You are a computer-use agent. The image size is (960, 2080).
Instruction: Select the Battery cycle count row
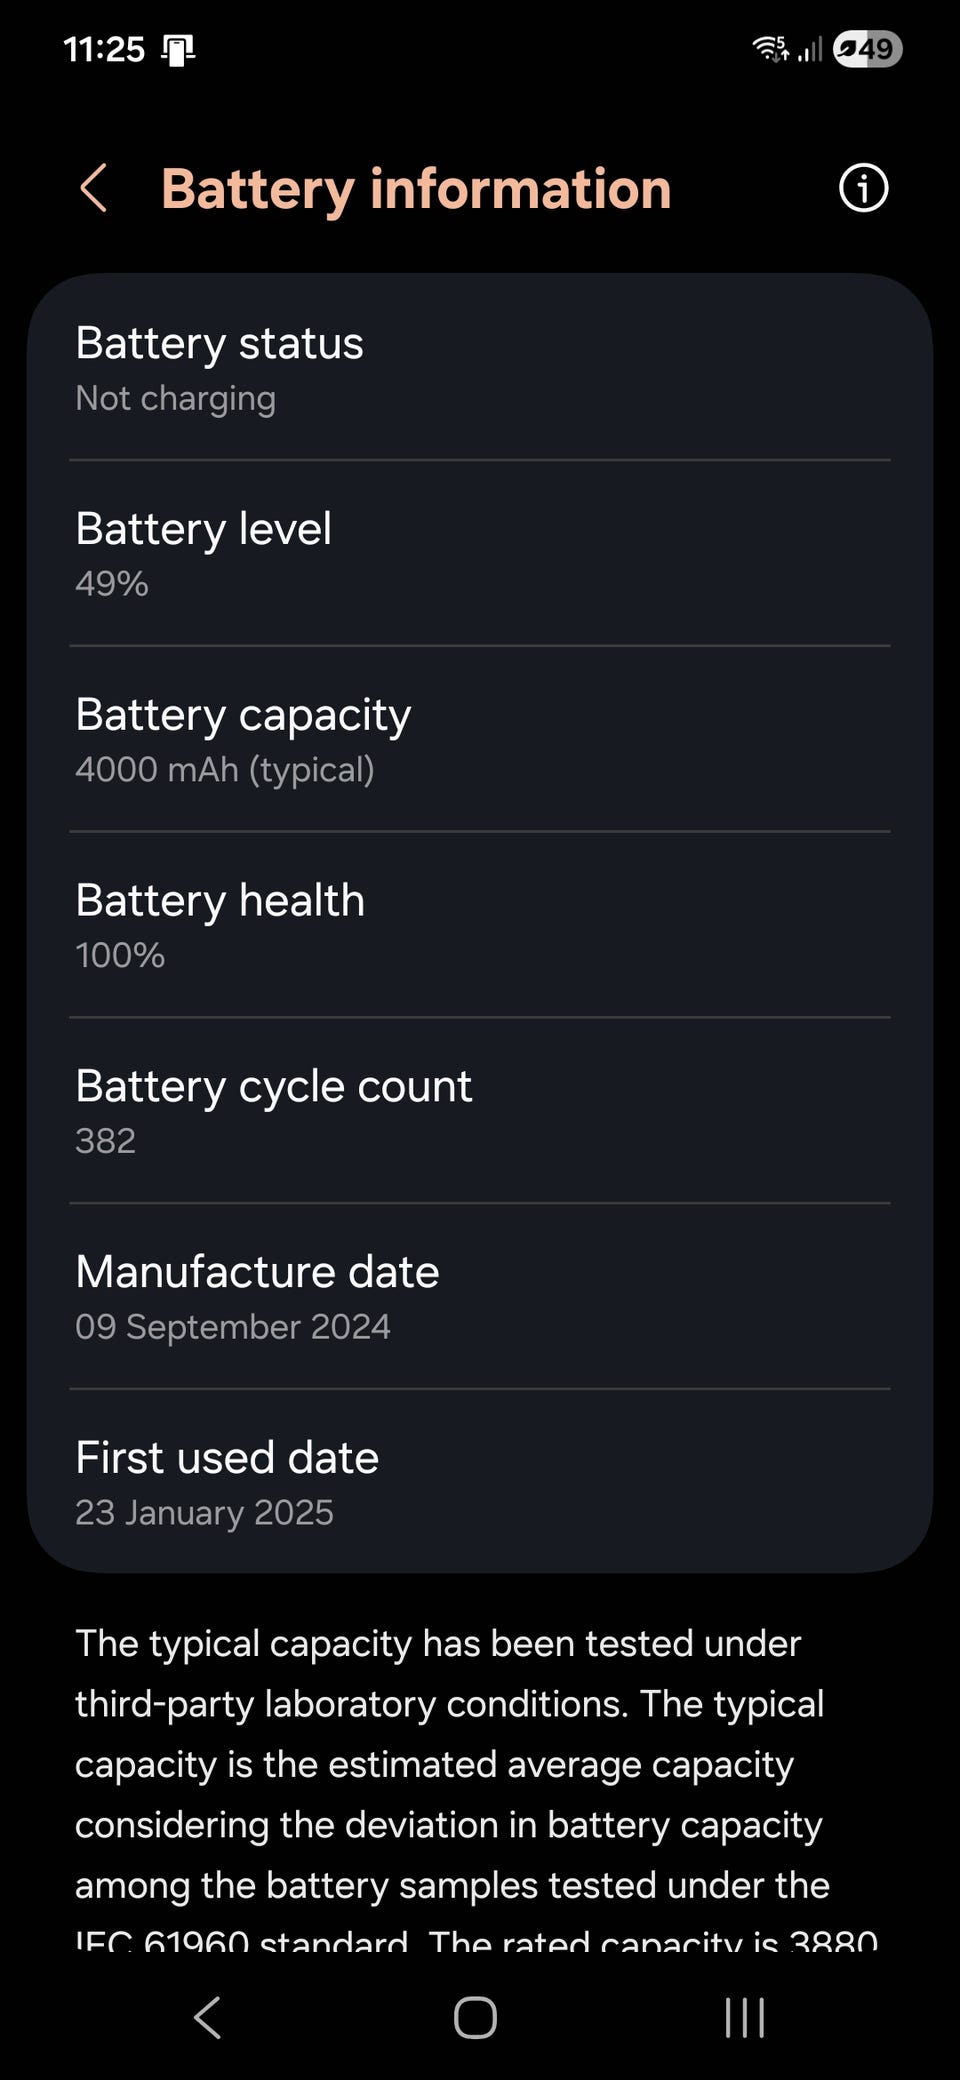pyautogui.click(x=480, y=1110)
